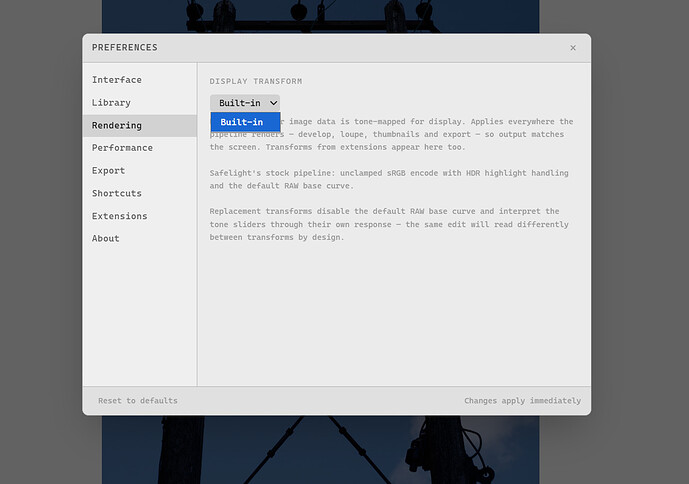Choose the Built-in option in list
Screen dimensions: 689x484
[x=246, y=122]
